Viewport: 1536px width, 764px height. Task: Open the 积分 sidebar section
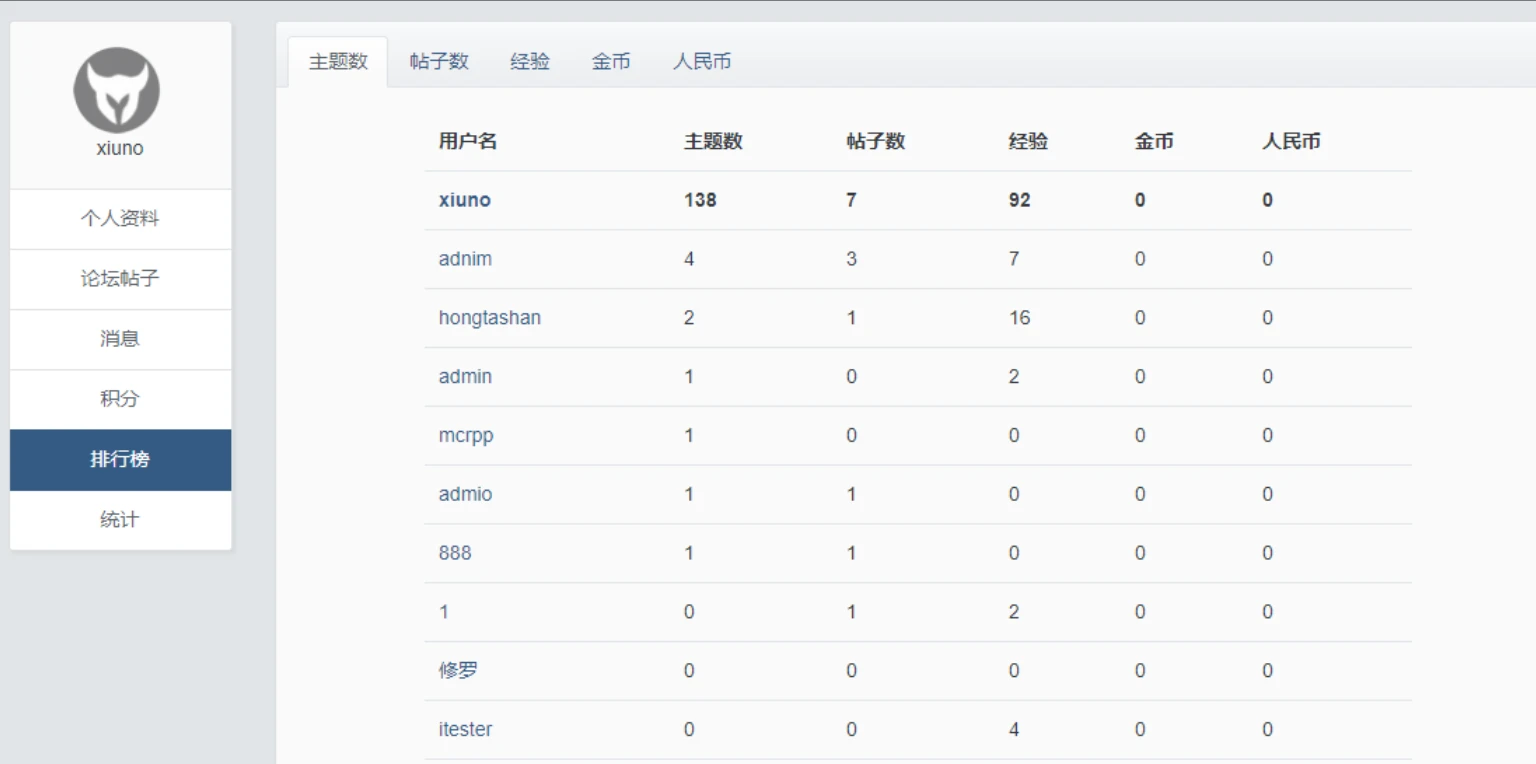pyautogui.click(x=118, y=399)
